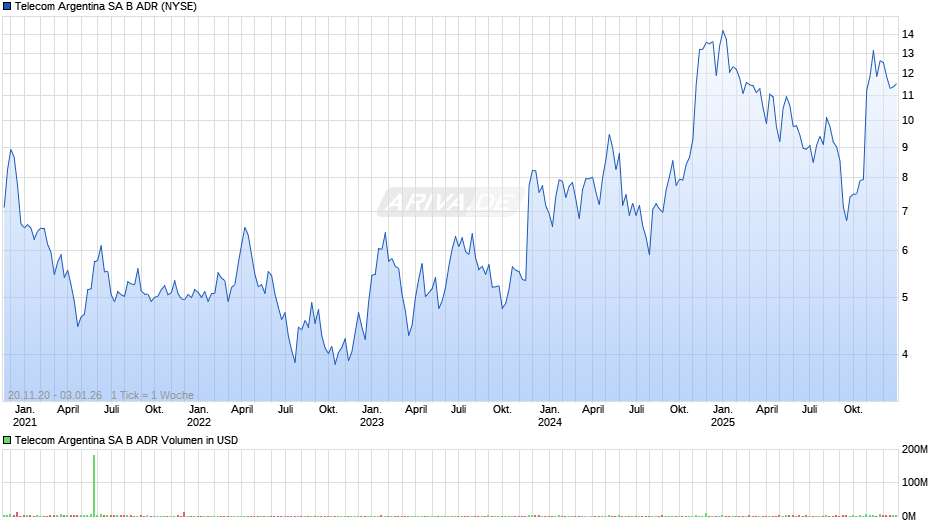Viewport: 940px width, 526px height.
Task: Click the x-axis label Jan. 2023
Action: 372,416
